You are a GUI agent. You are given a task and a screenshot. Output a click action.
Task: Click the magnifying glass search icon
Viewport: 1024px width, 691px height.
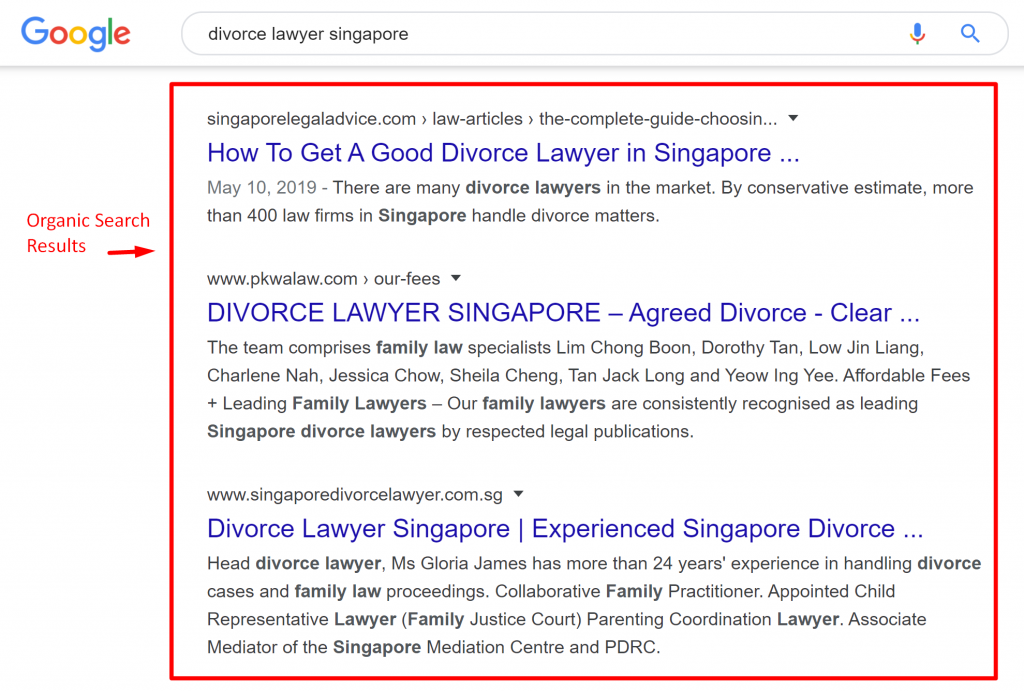click(x=970, y=33)
